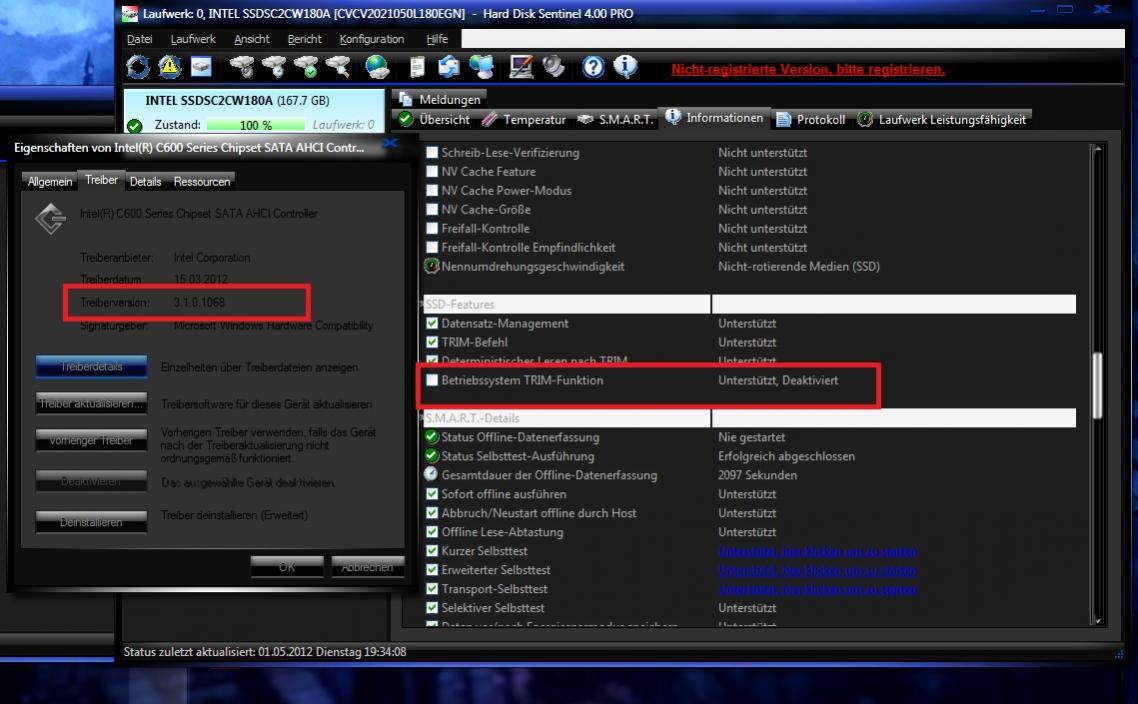Screen dimensions: 1138x704
Task: Toggle the TRIM-Befehl checkbox
Action: 432,342
